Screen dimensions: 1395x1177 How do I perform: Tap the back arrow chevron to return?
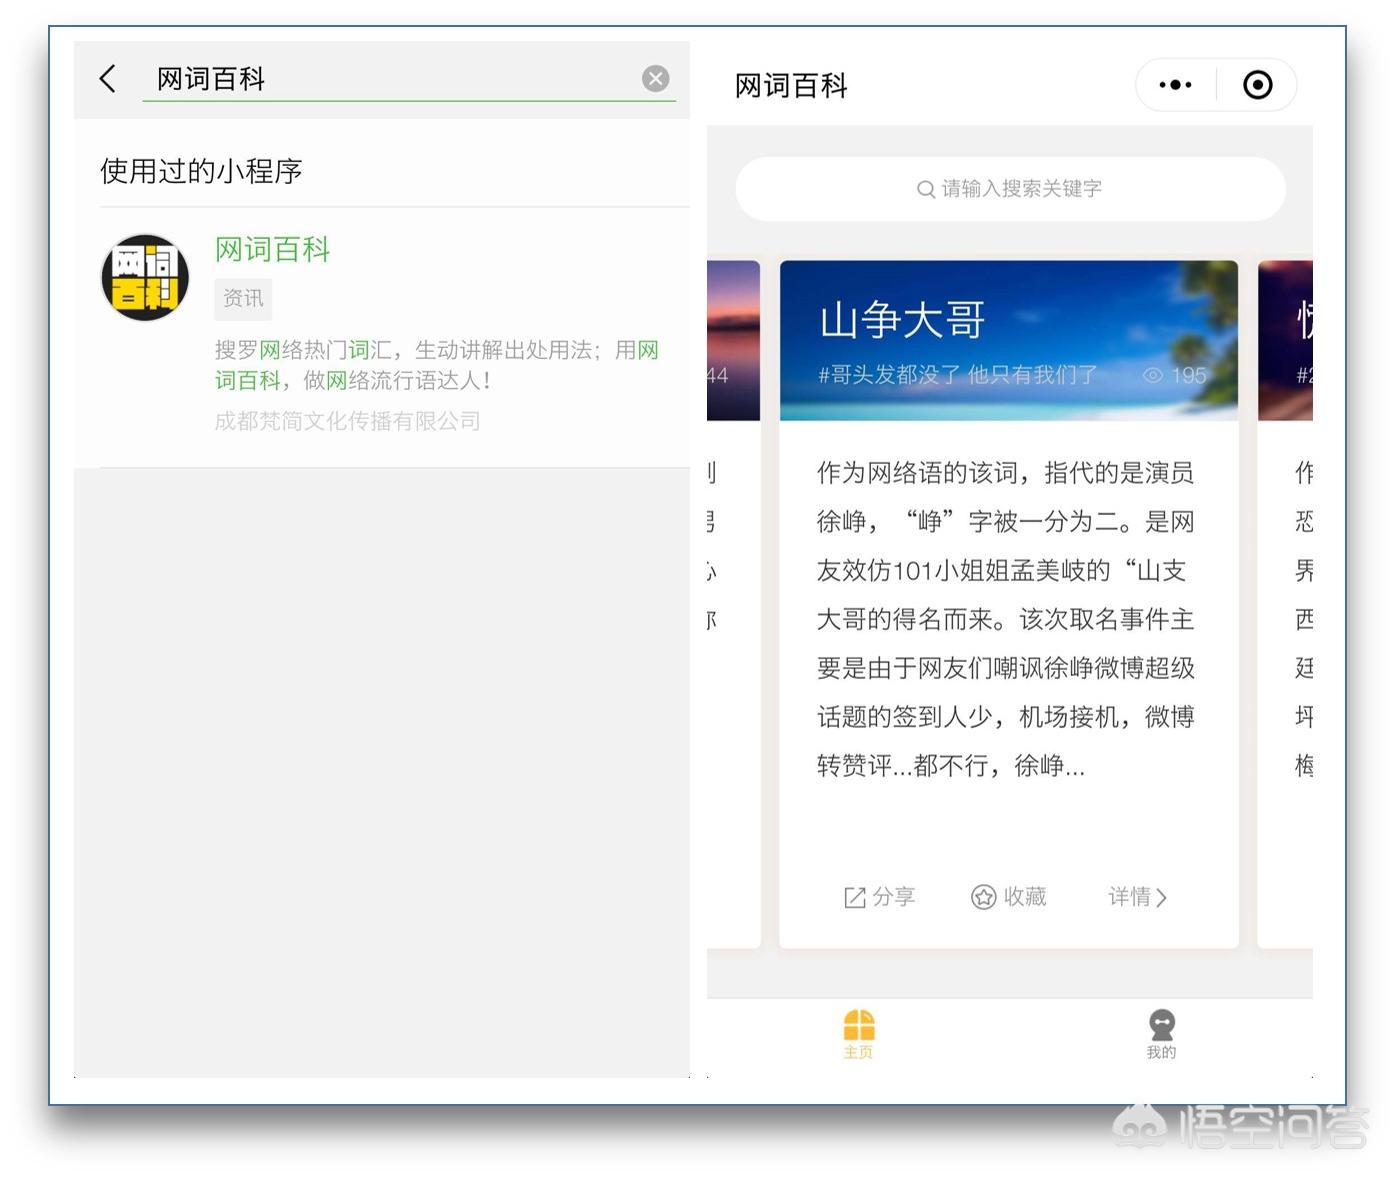(108, 79)
